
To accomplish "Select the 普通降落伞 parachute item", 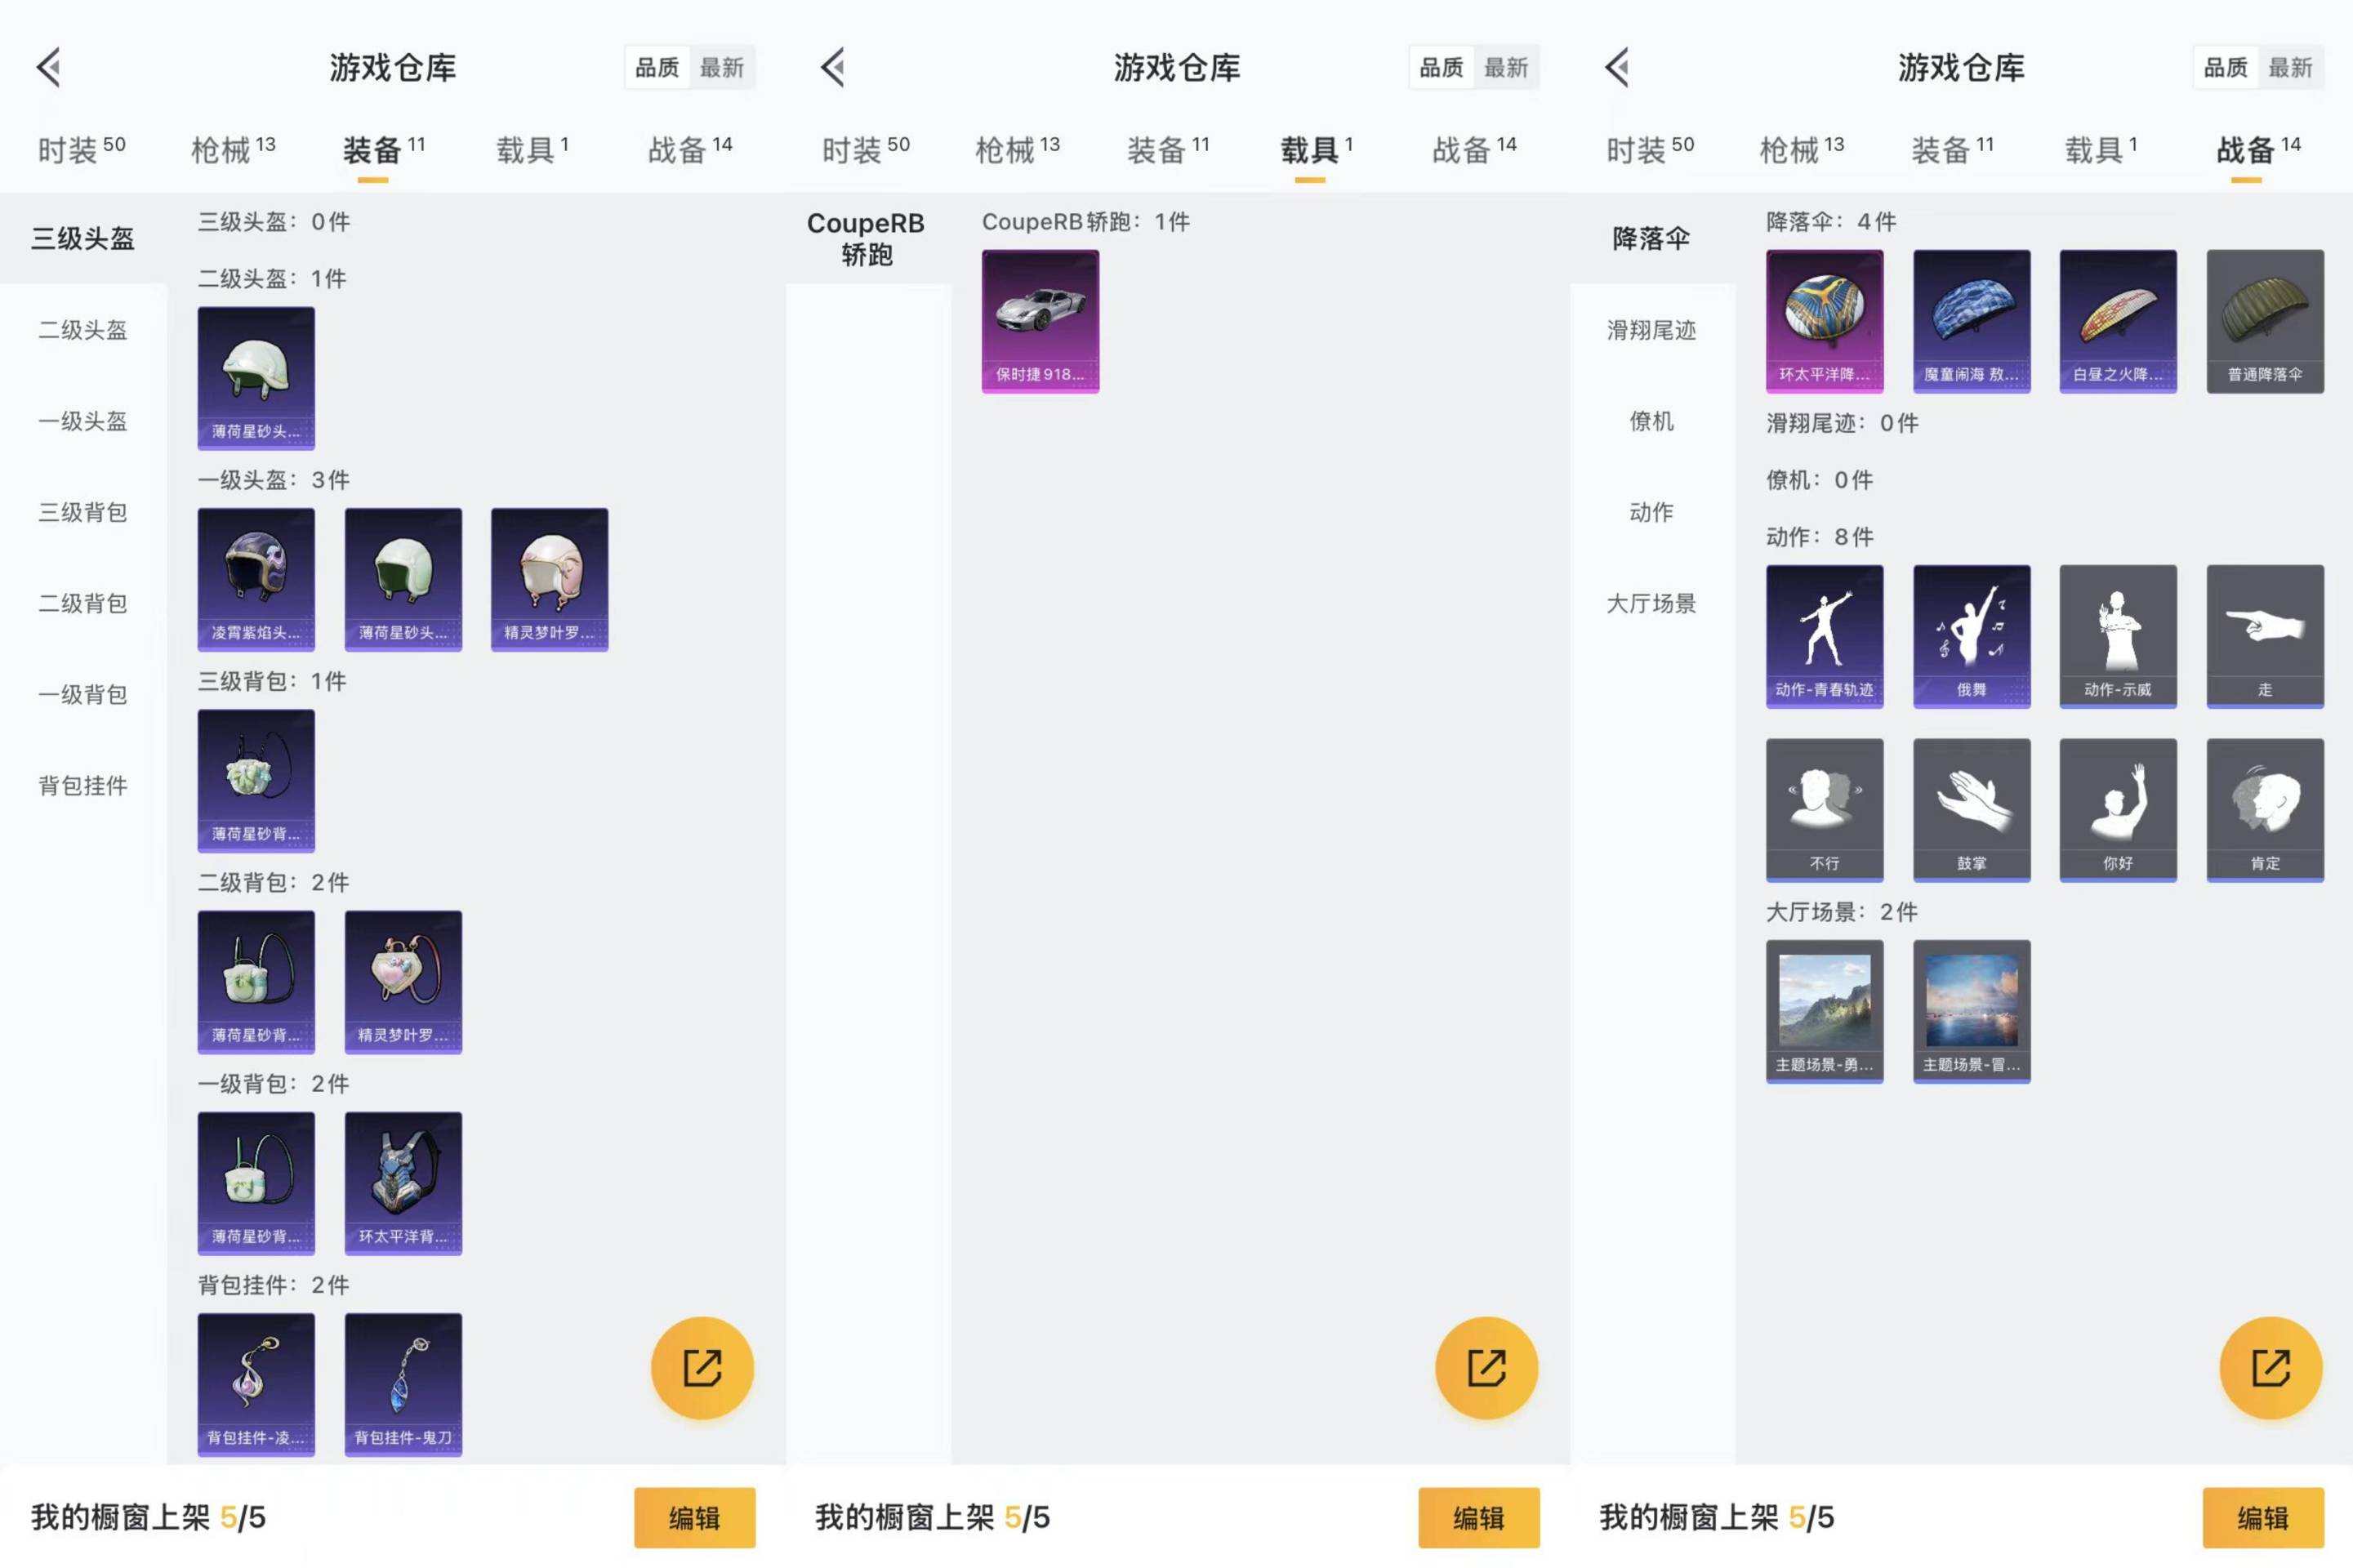I will [2264, 320].
